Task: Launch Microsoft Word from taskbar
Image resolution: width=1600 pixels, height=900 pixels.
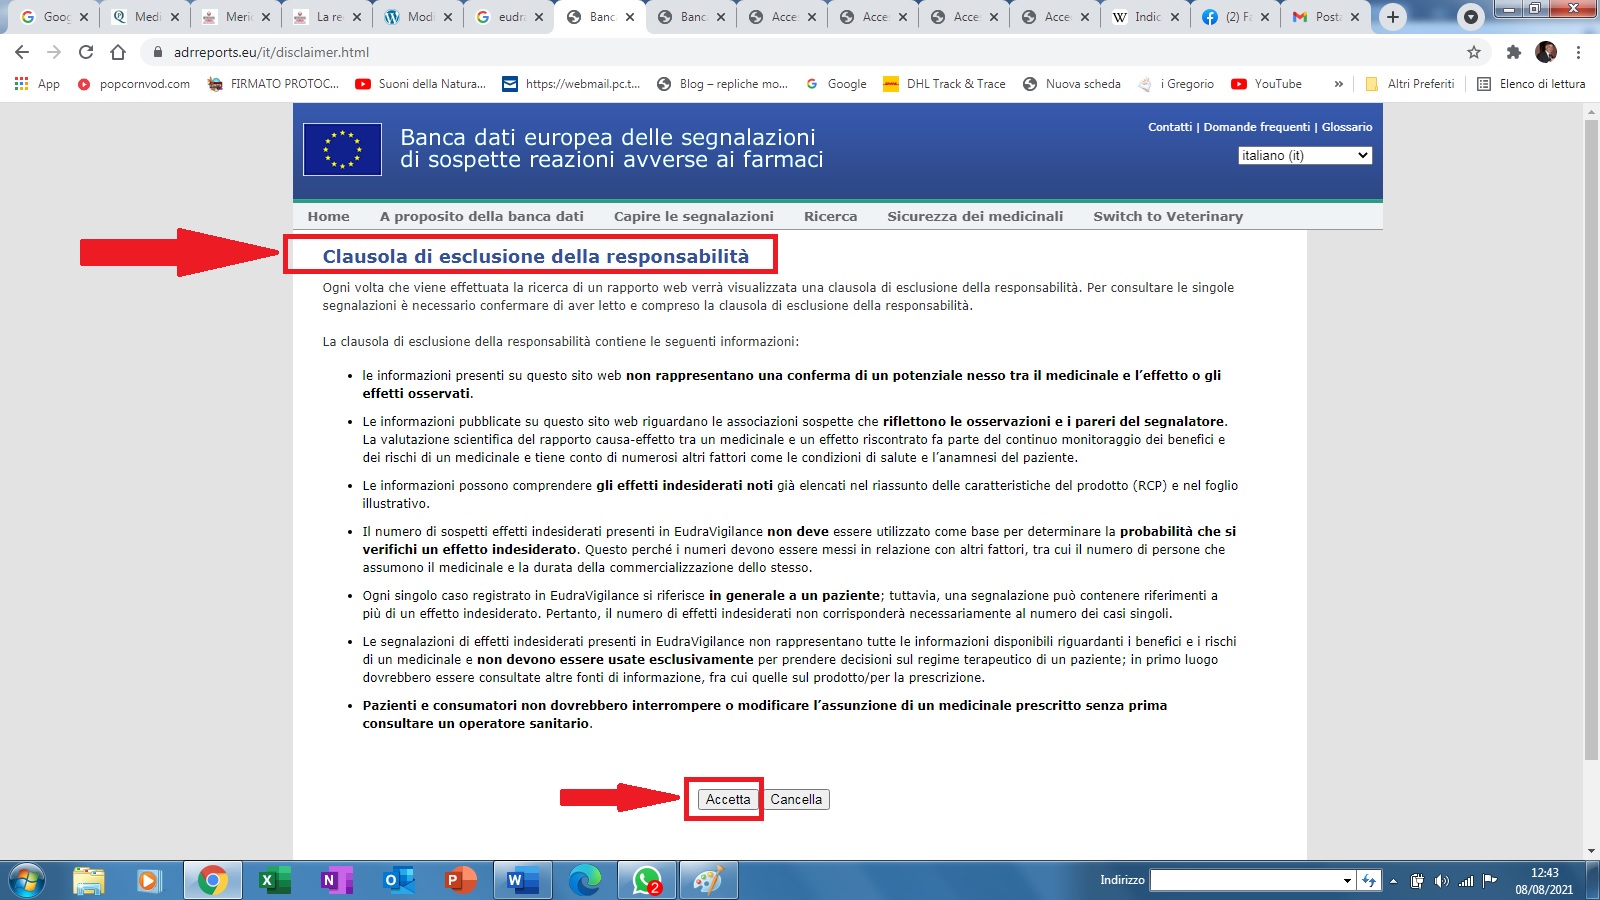Action: pos(521,880)
